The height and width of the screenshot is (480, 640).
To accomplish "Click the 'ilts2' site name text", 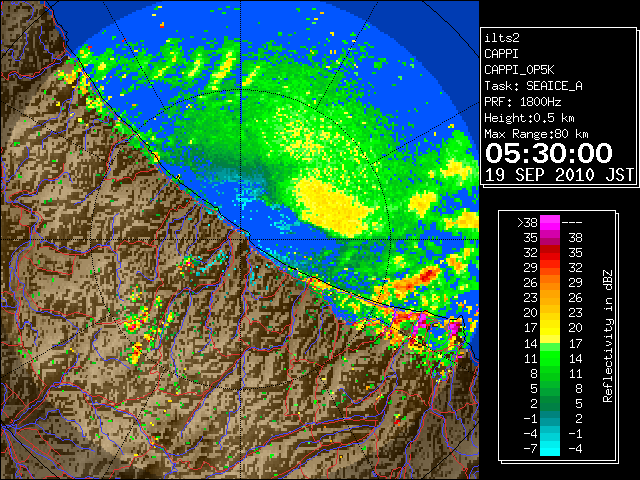I will 502,38.
